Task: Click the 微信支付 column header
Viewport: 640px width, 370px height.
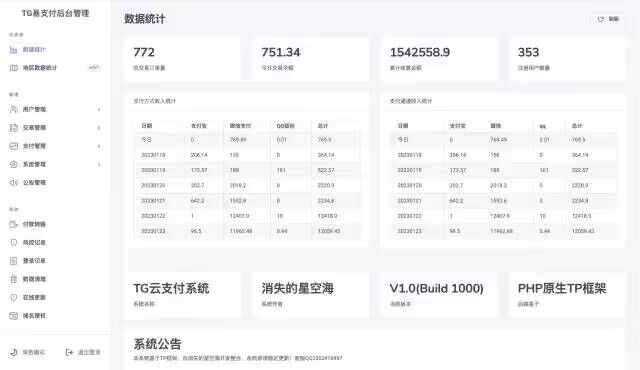Action: [x=240, y=126]
